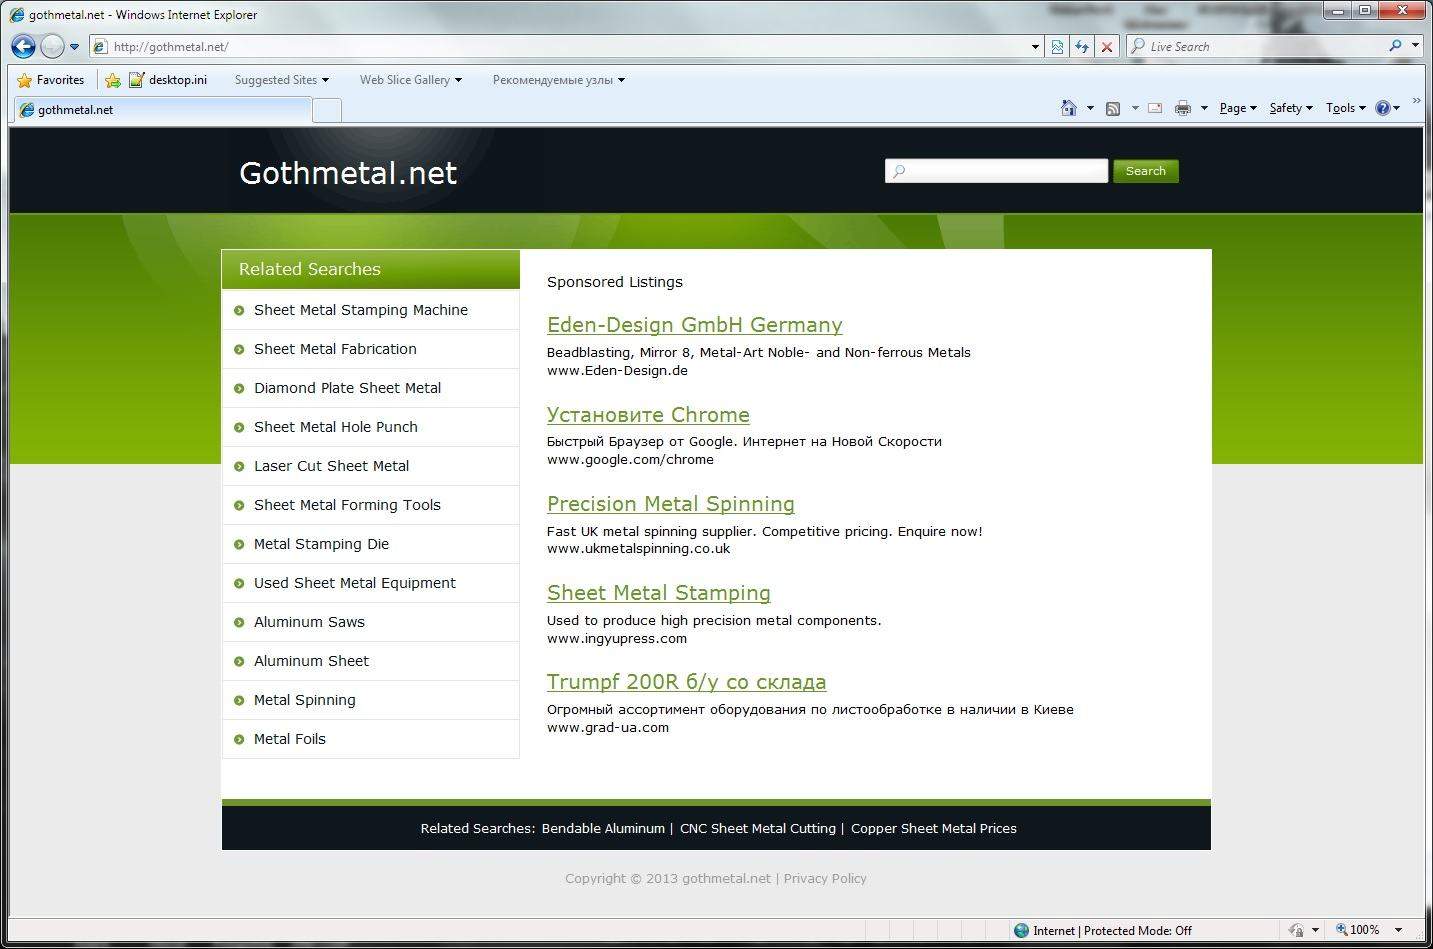This screenshot has height=949, width=1433.
Task: Open Sheet Metal Fabrication related search
Action: 335,349
